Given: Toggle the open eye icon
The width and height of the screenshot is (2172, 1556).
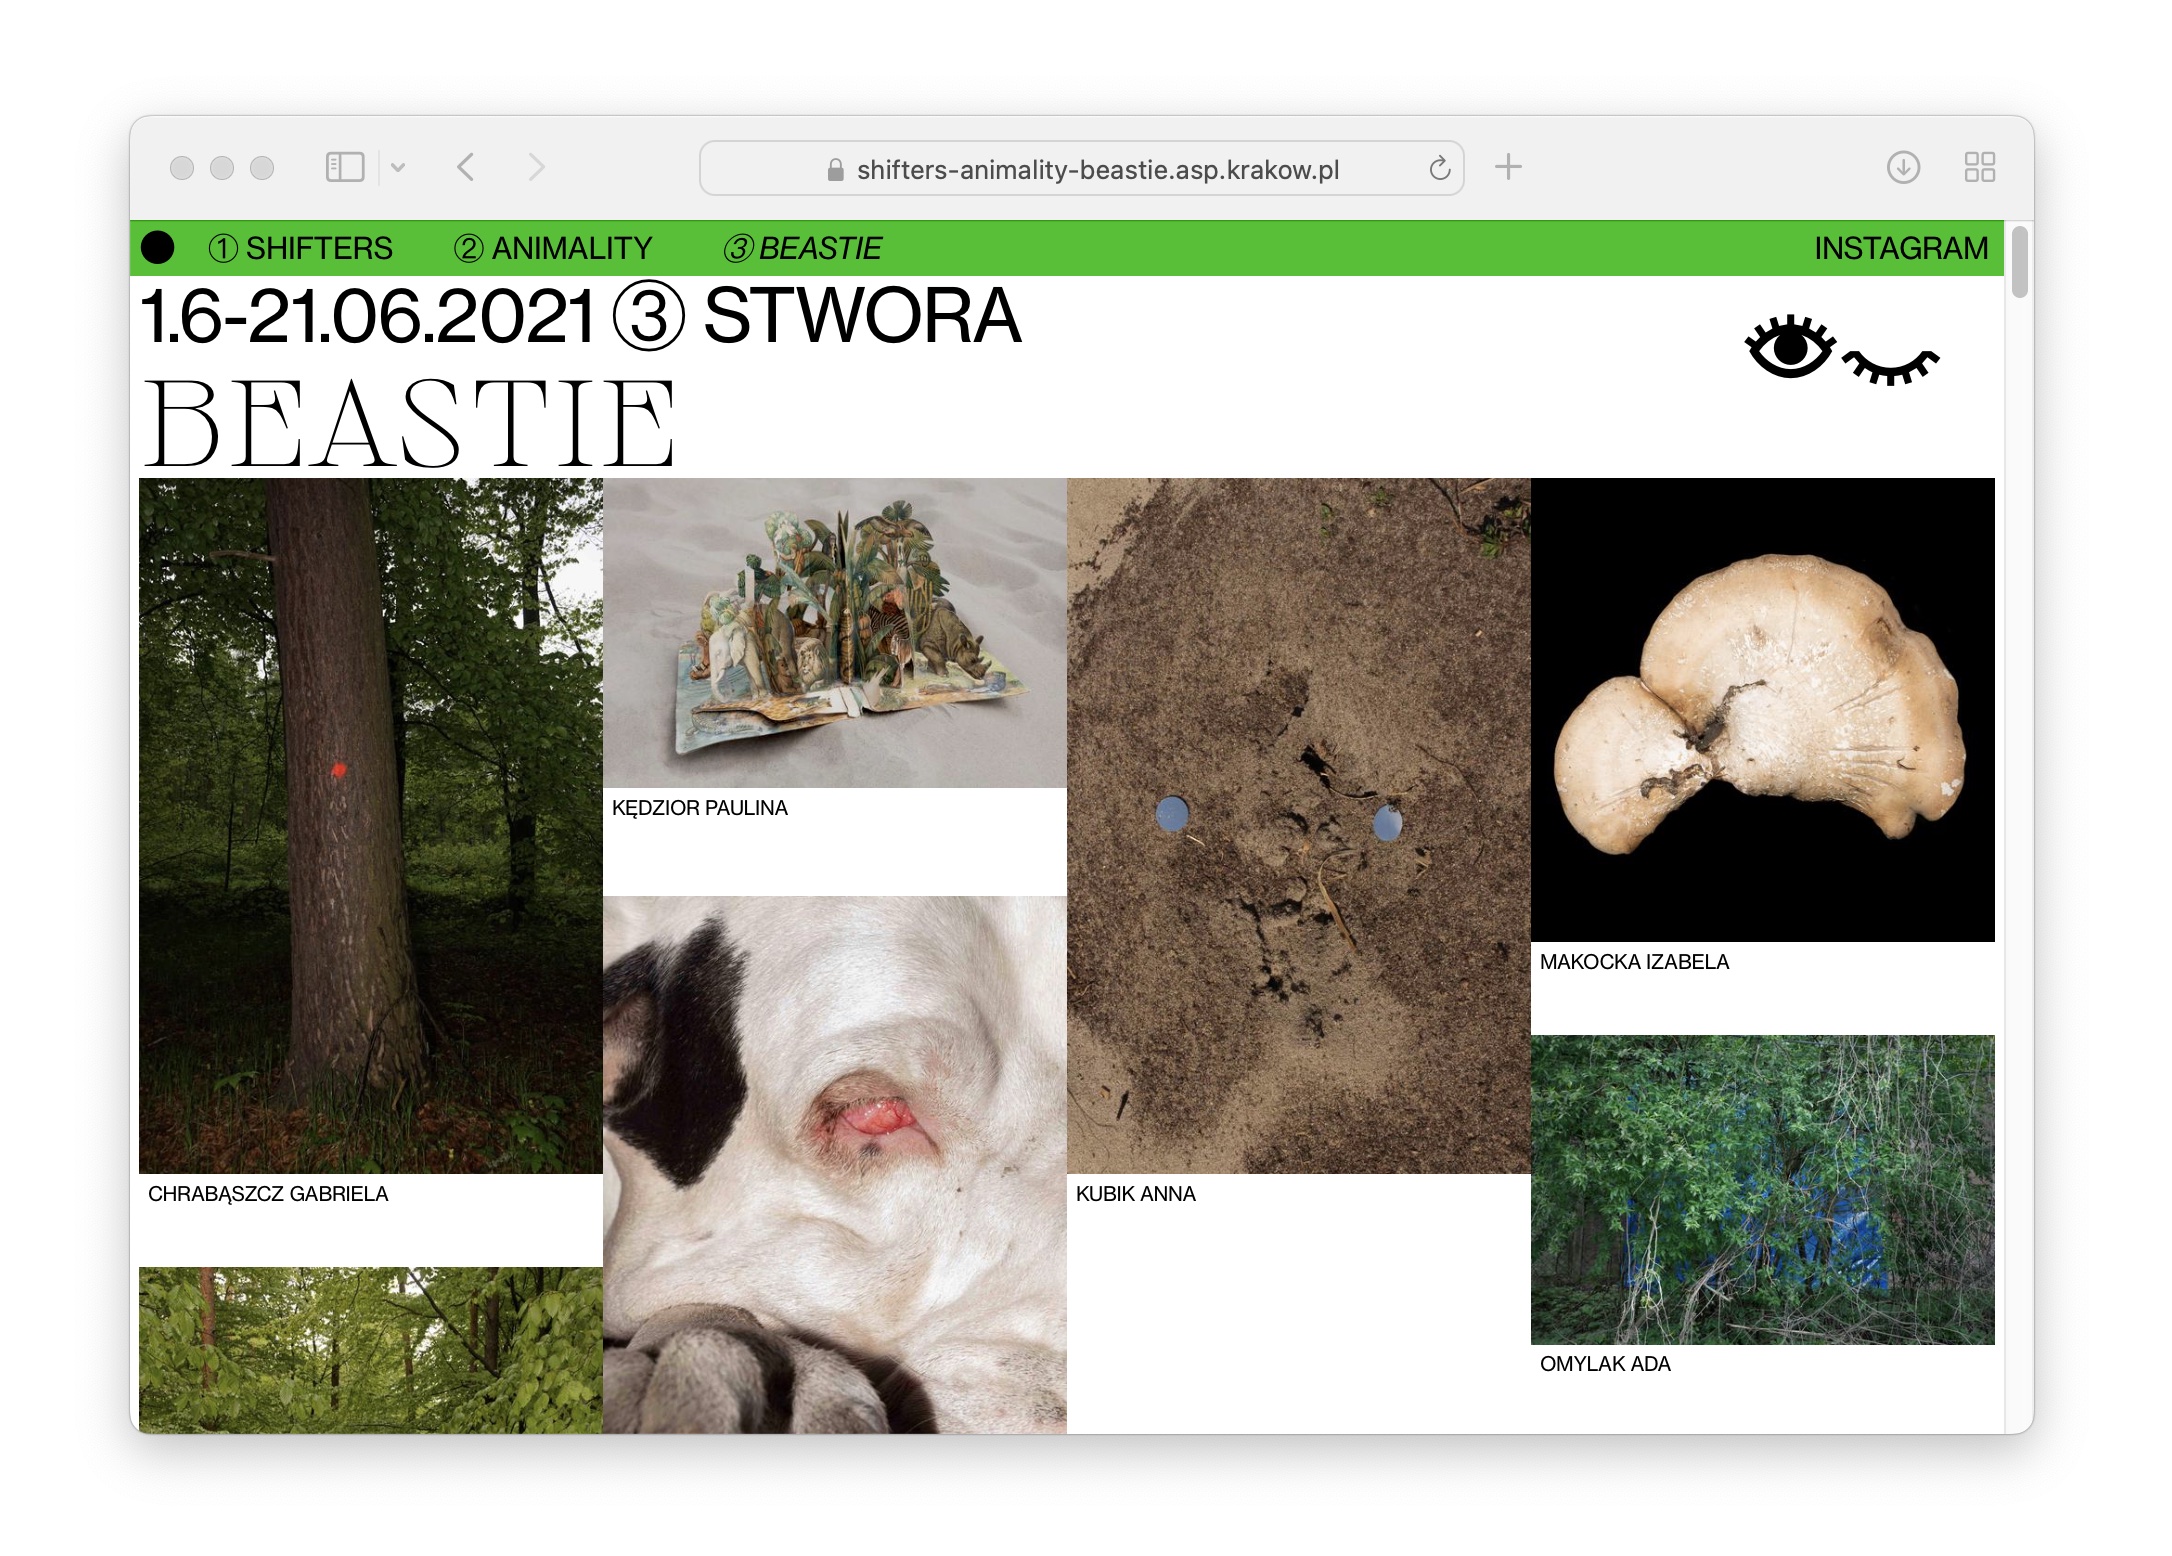Looking at the screenshot, I should [x=1789, y=348].
